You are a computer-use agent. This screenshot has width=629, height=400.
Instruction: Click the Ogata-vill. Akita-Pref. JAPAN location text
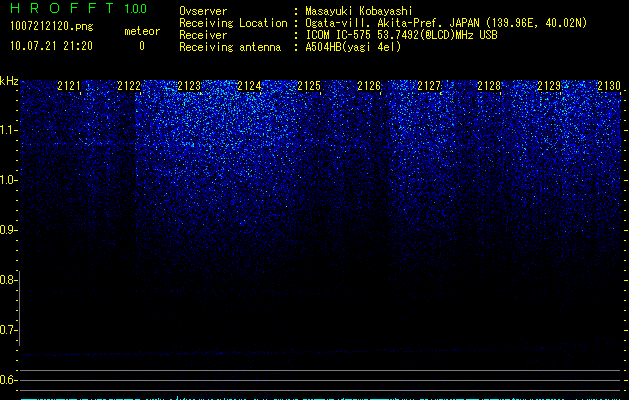[x=446, y=23]
